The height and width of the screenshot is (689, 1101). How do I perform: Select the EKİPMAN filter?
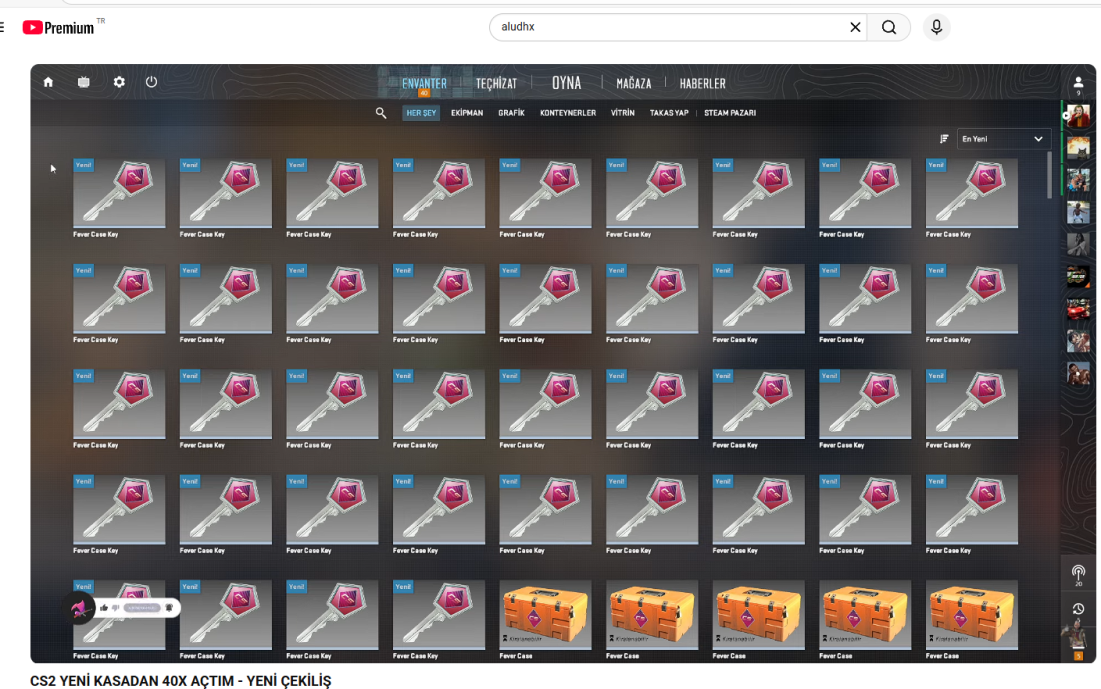coord(467,113)
